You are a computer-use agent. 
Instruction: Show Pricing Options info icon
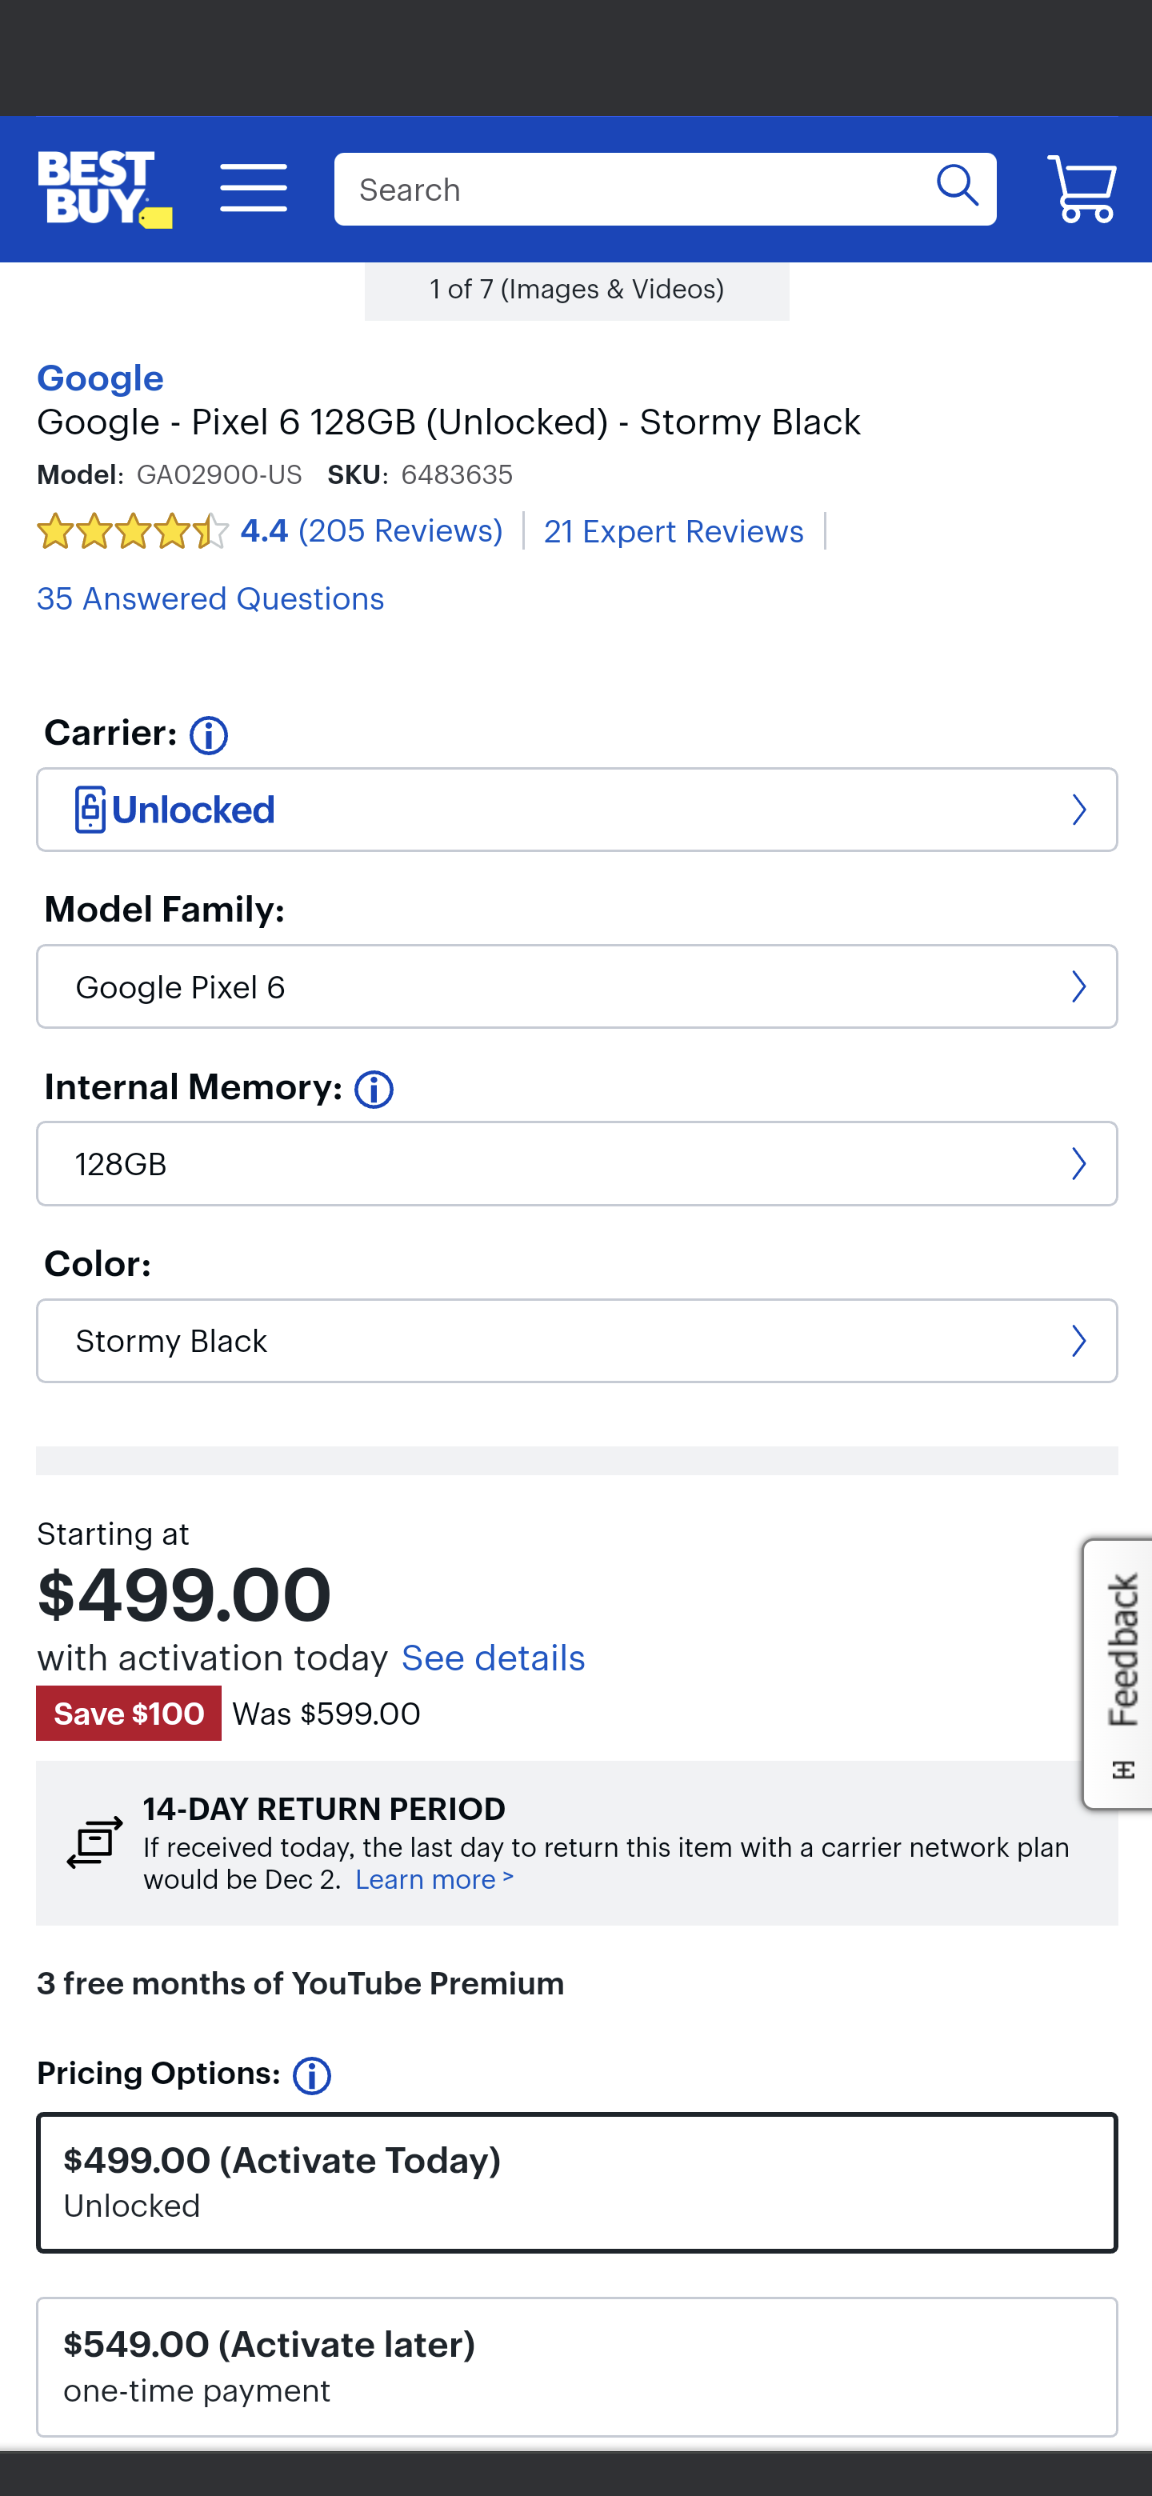[x=312, y=2075]
